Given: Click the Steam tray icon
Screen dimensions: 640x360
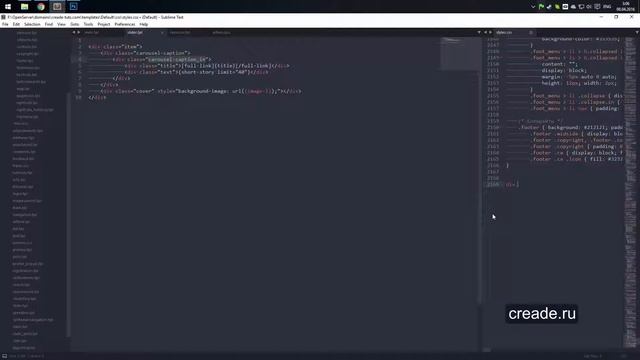Looking at the screenshot, I should [549, 7].
